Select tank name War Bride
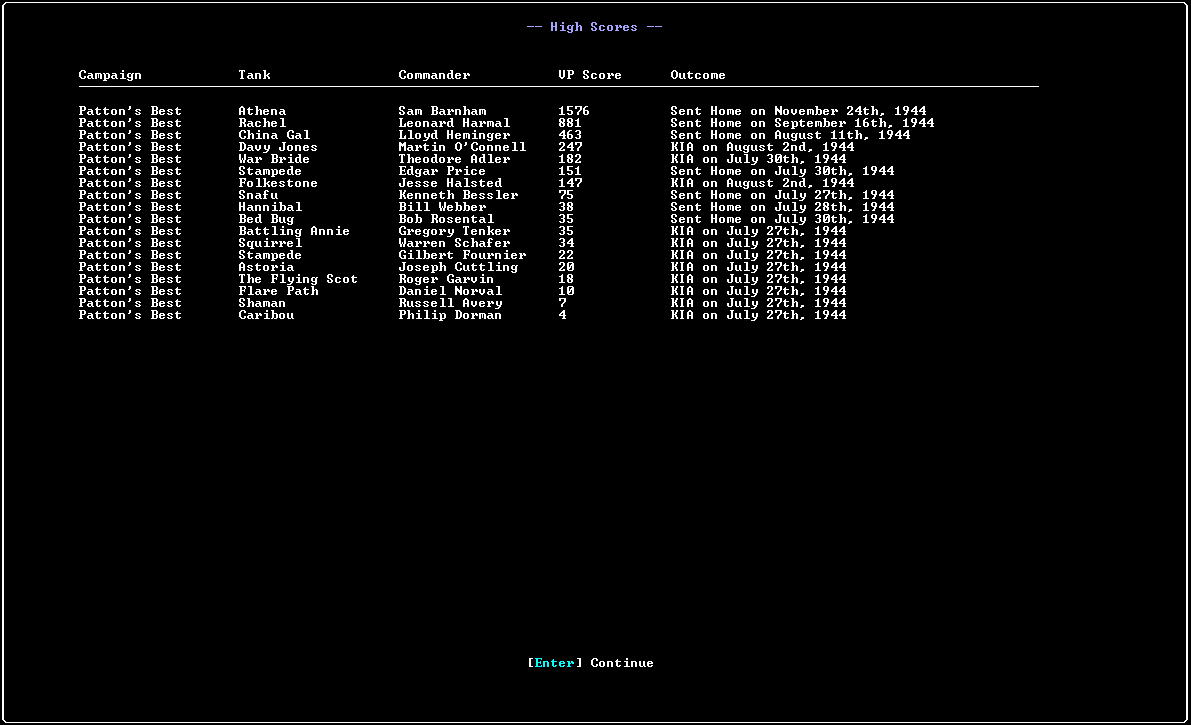 (x=274, y=159)
